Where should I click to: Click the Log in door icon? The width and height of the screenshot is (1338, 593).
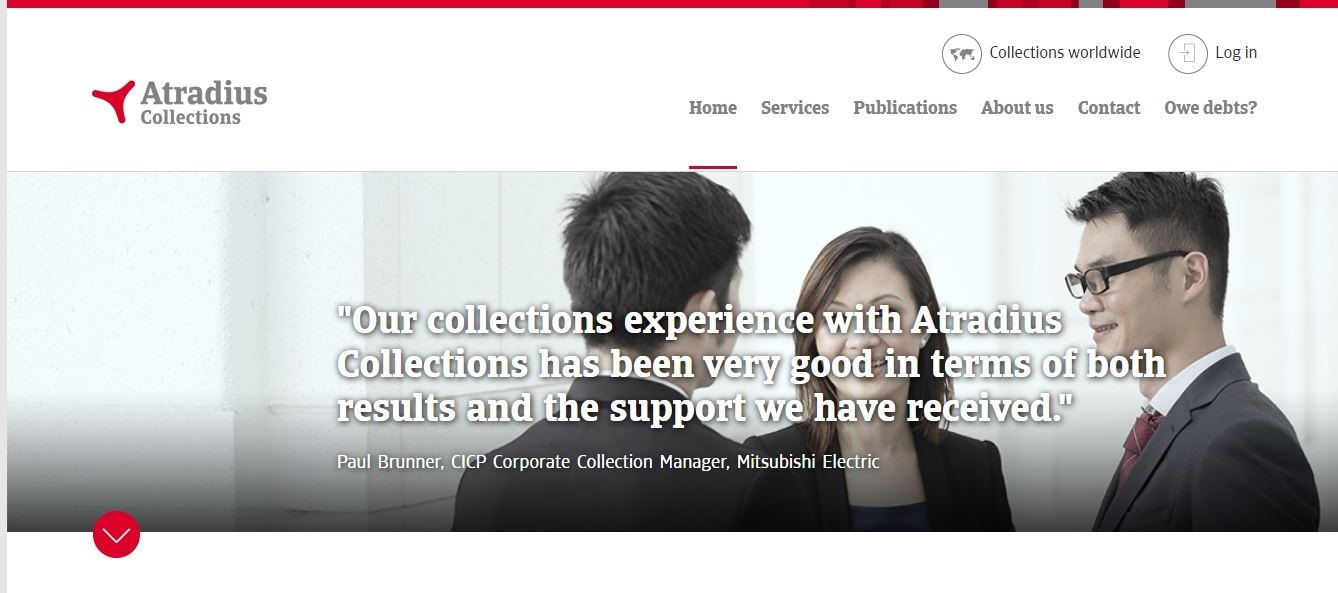coord(1188,54)
